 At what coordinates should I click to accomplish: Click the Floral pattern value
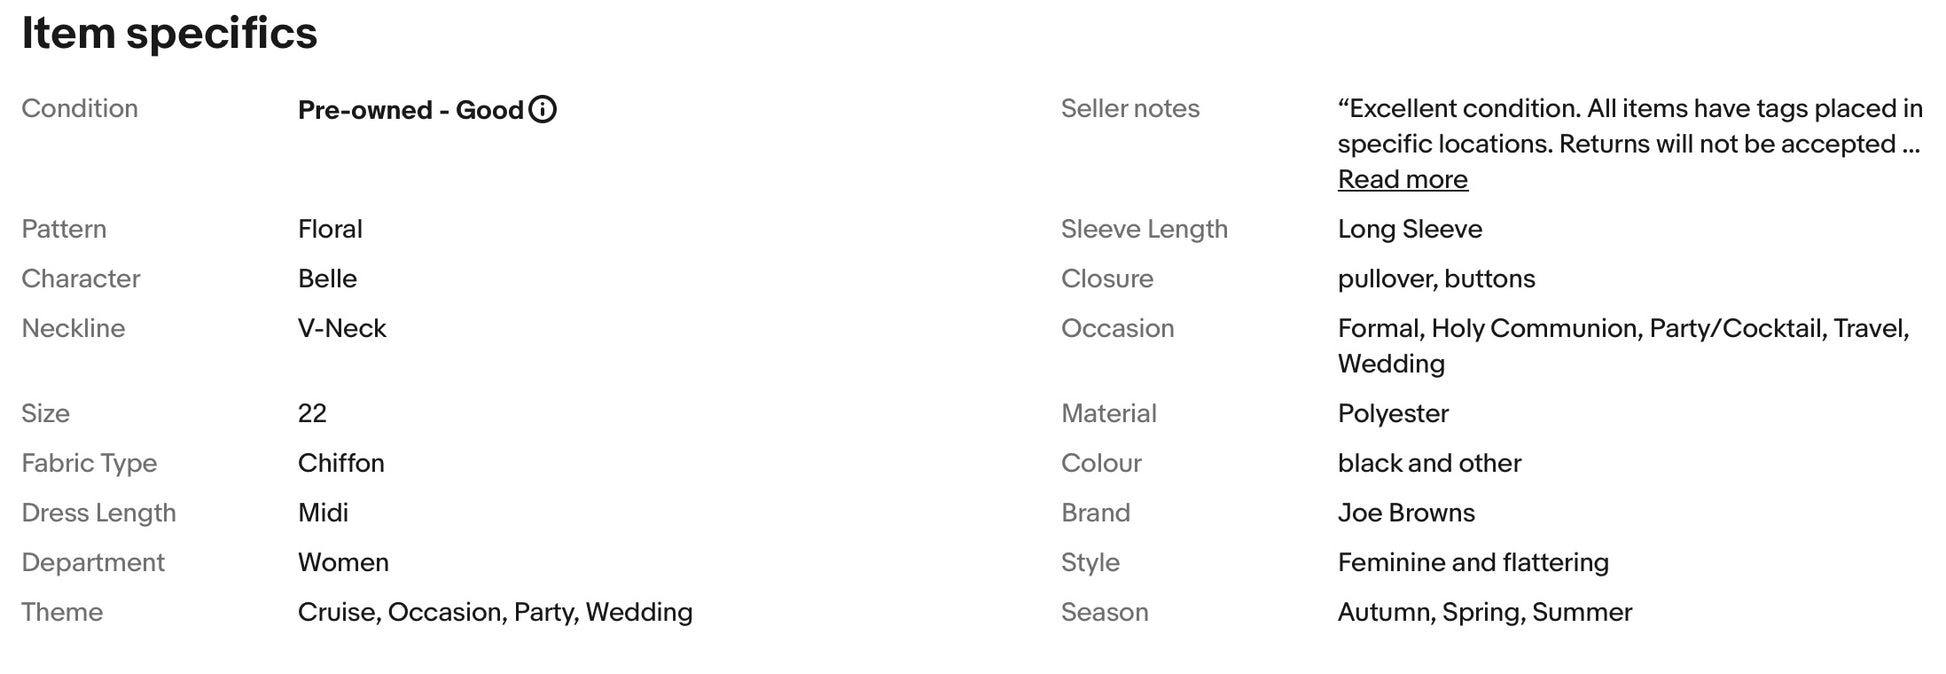click(330, 229)
